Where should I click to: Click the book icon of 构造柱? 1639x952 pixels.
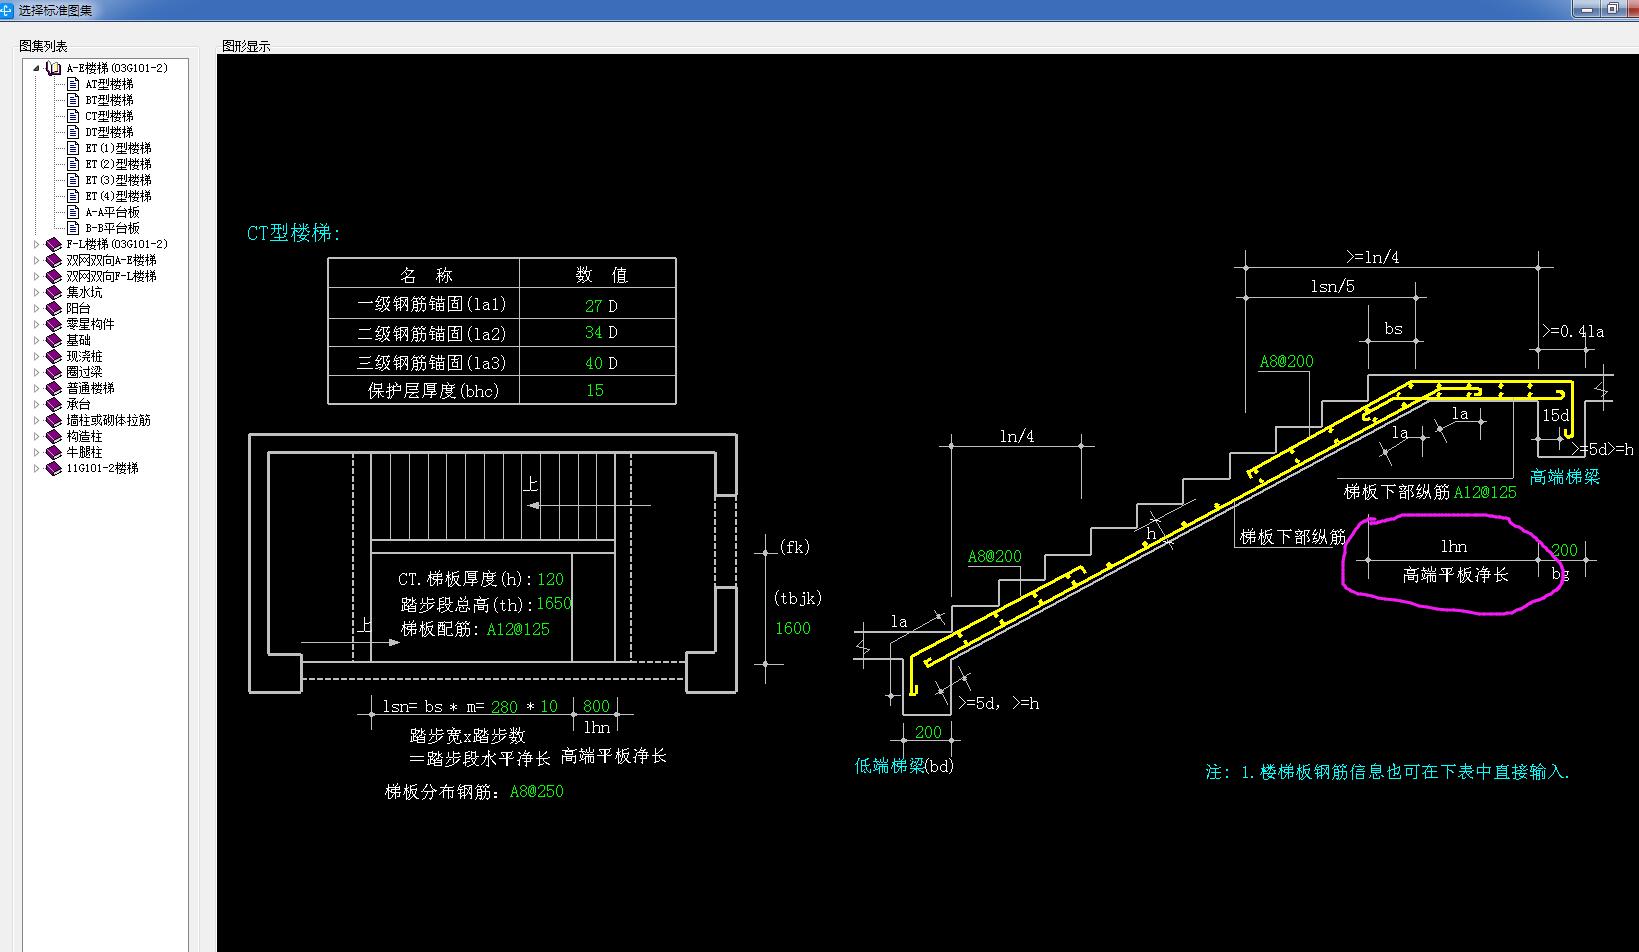pos(54,436)
